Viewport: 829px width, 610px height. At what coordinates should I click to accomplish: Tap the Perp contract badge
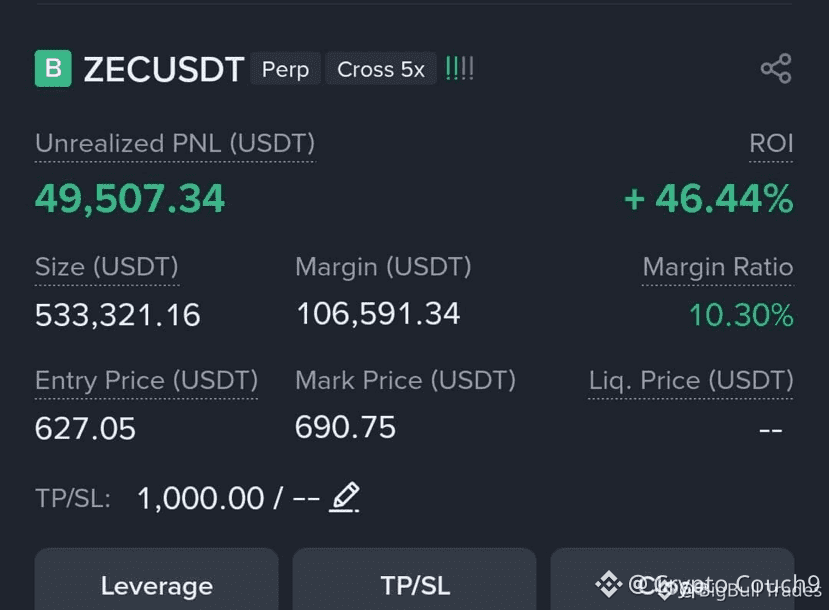click(x=285, y=69)
